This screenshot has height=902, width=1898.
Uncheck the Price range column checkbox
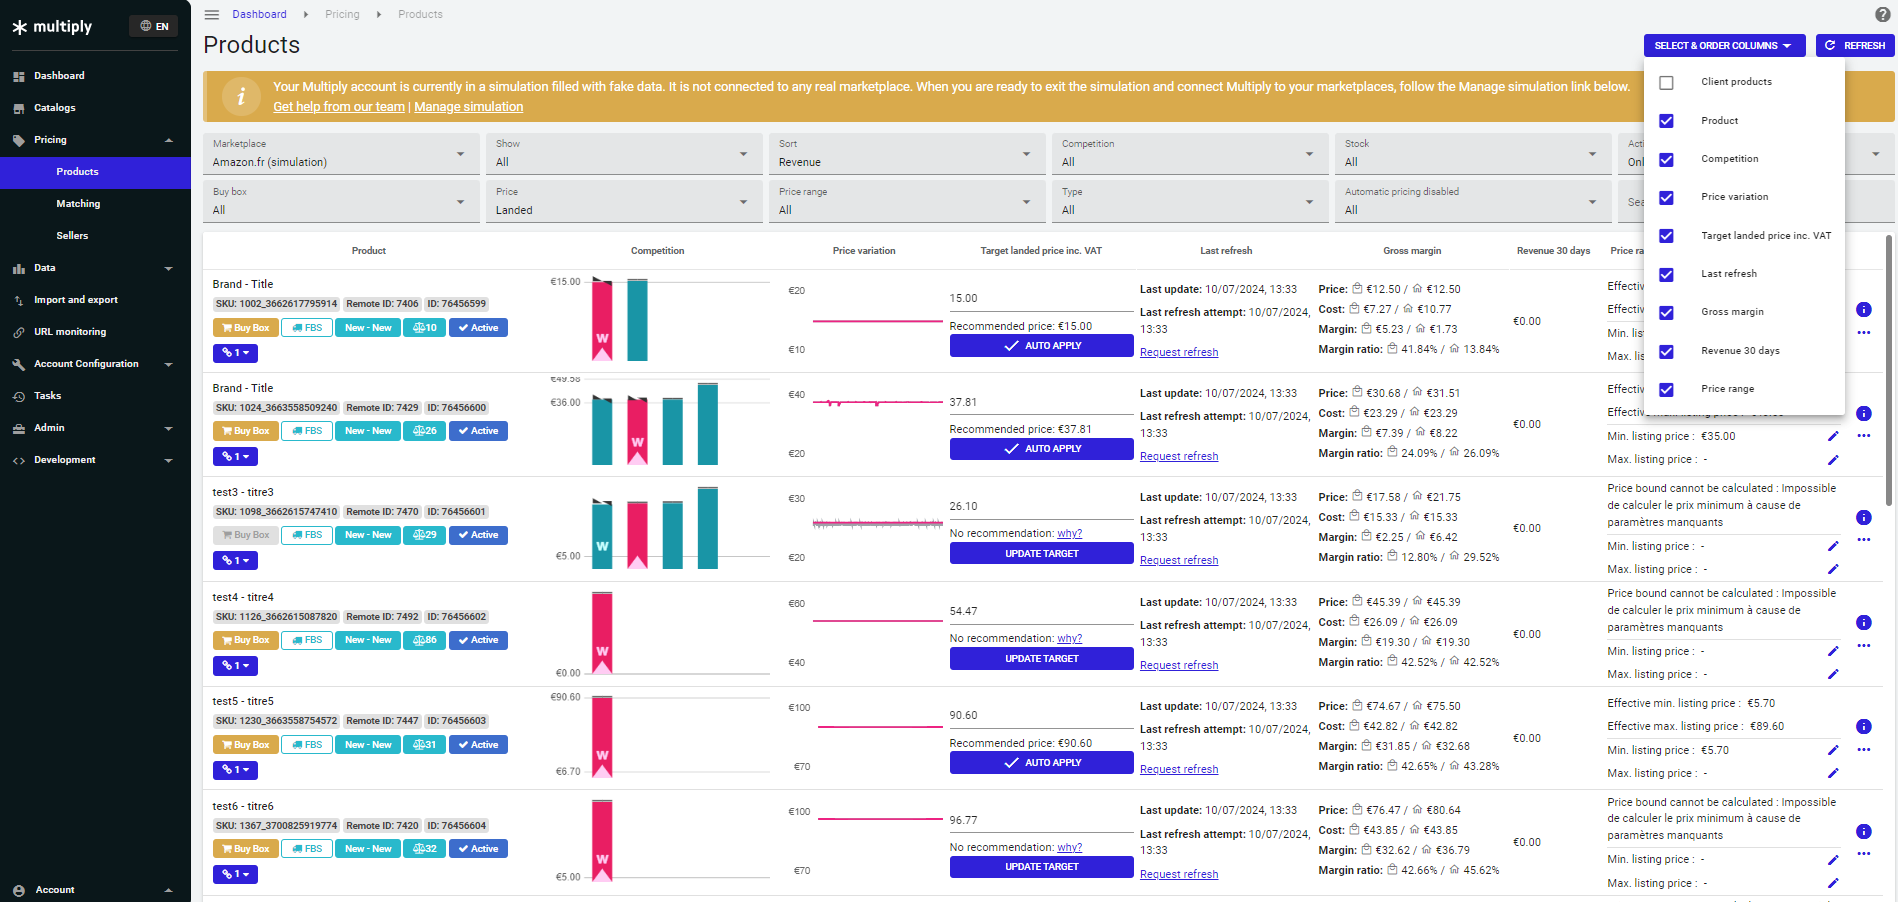[x=1666, y=390]
